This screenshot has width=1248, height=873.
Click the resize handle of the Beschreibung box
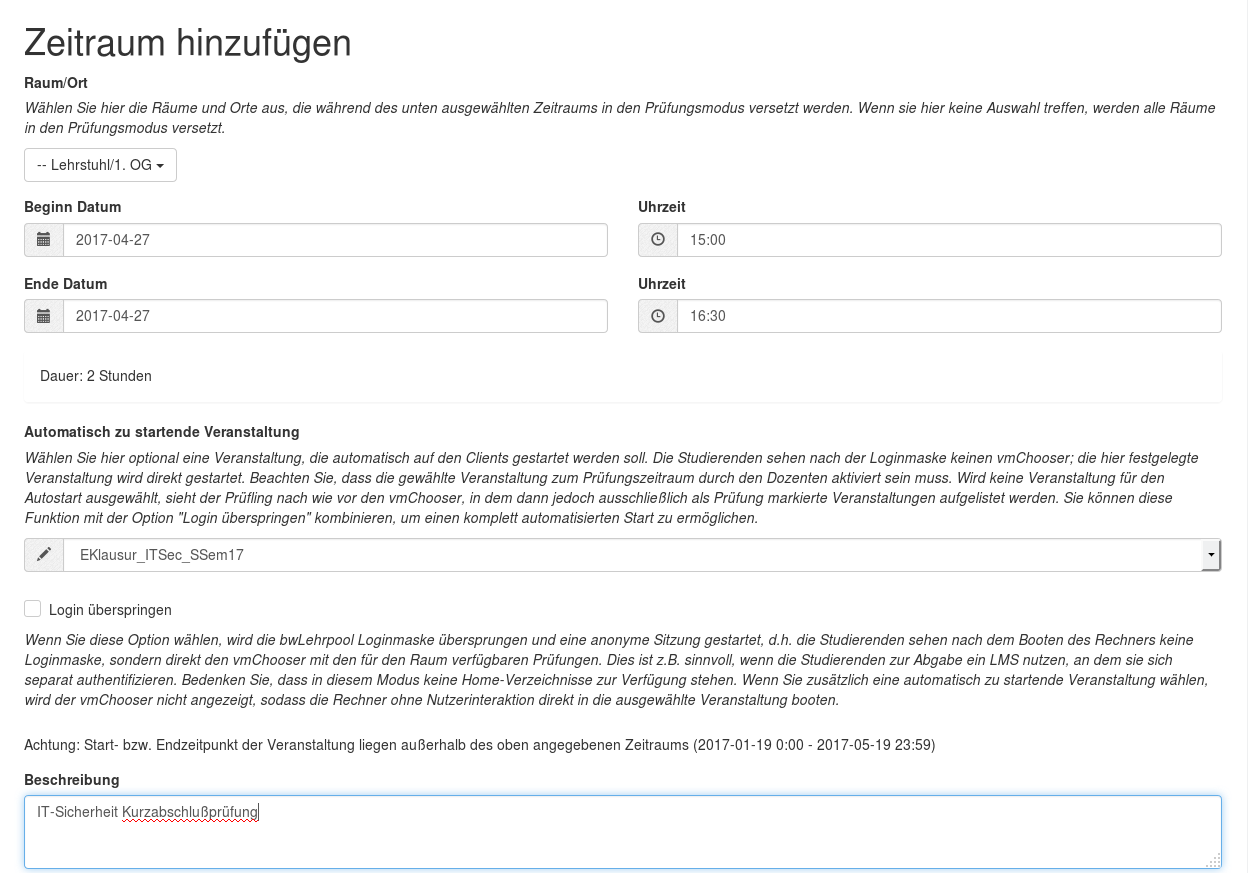tap(1214, 861)
